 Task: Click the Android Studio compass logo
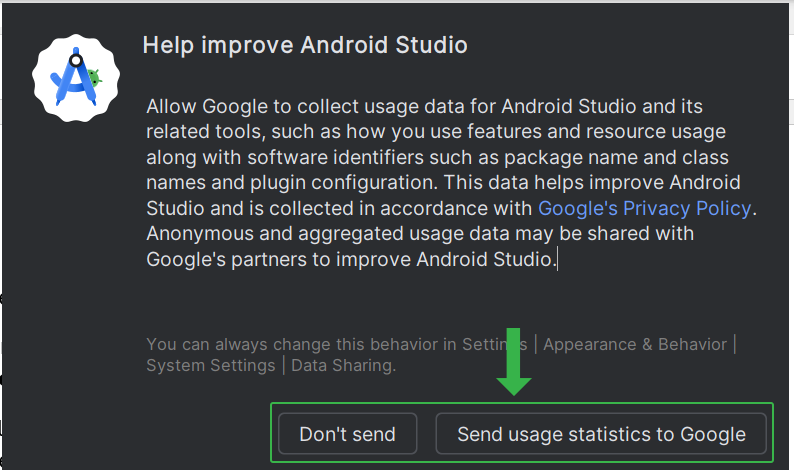coord(75,78)
